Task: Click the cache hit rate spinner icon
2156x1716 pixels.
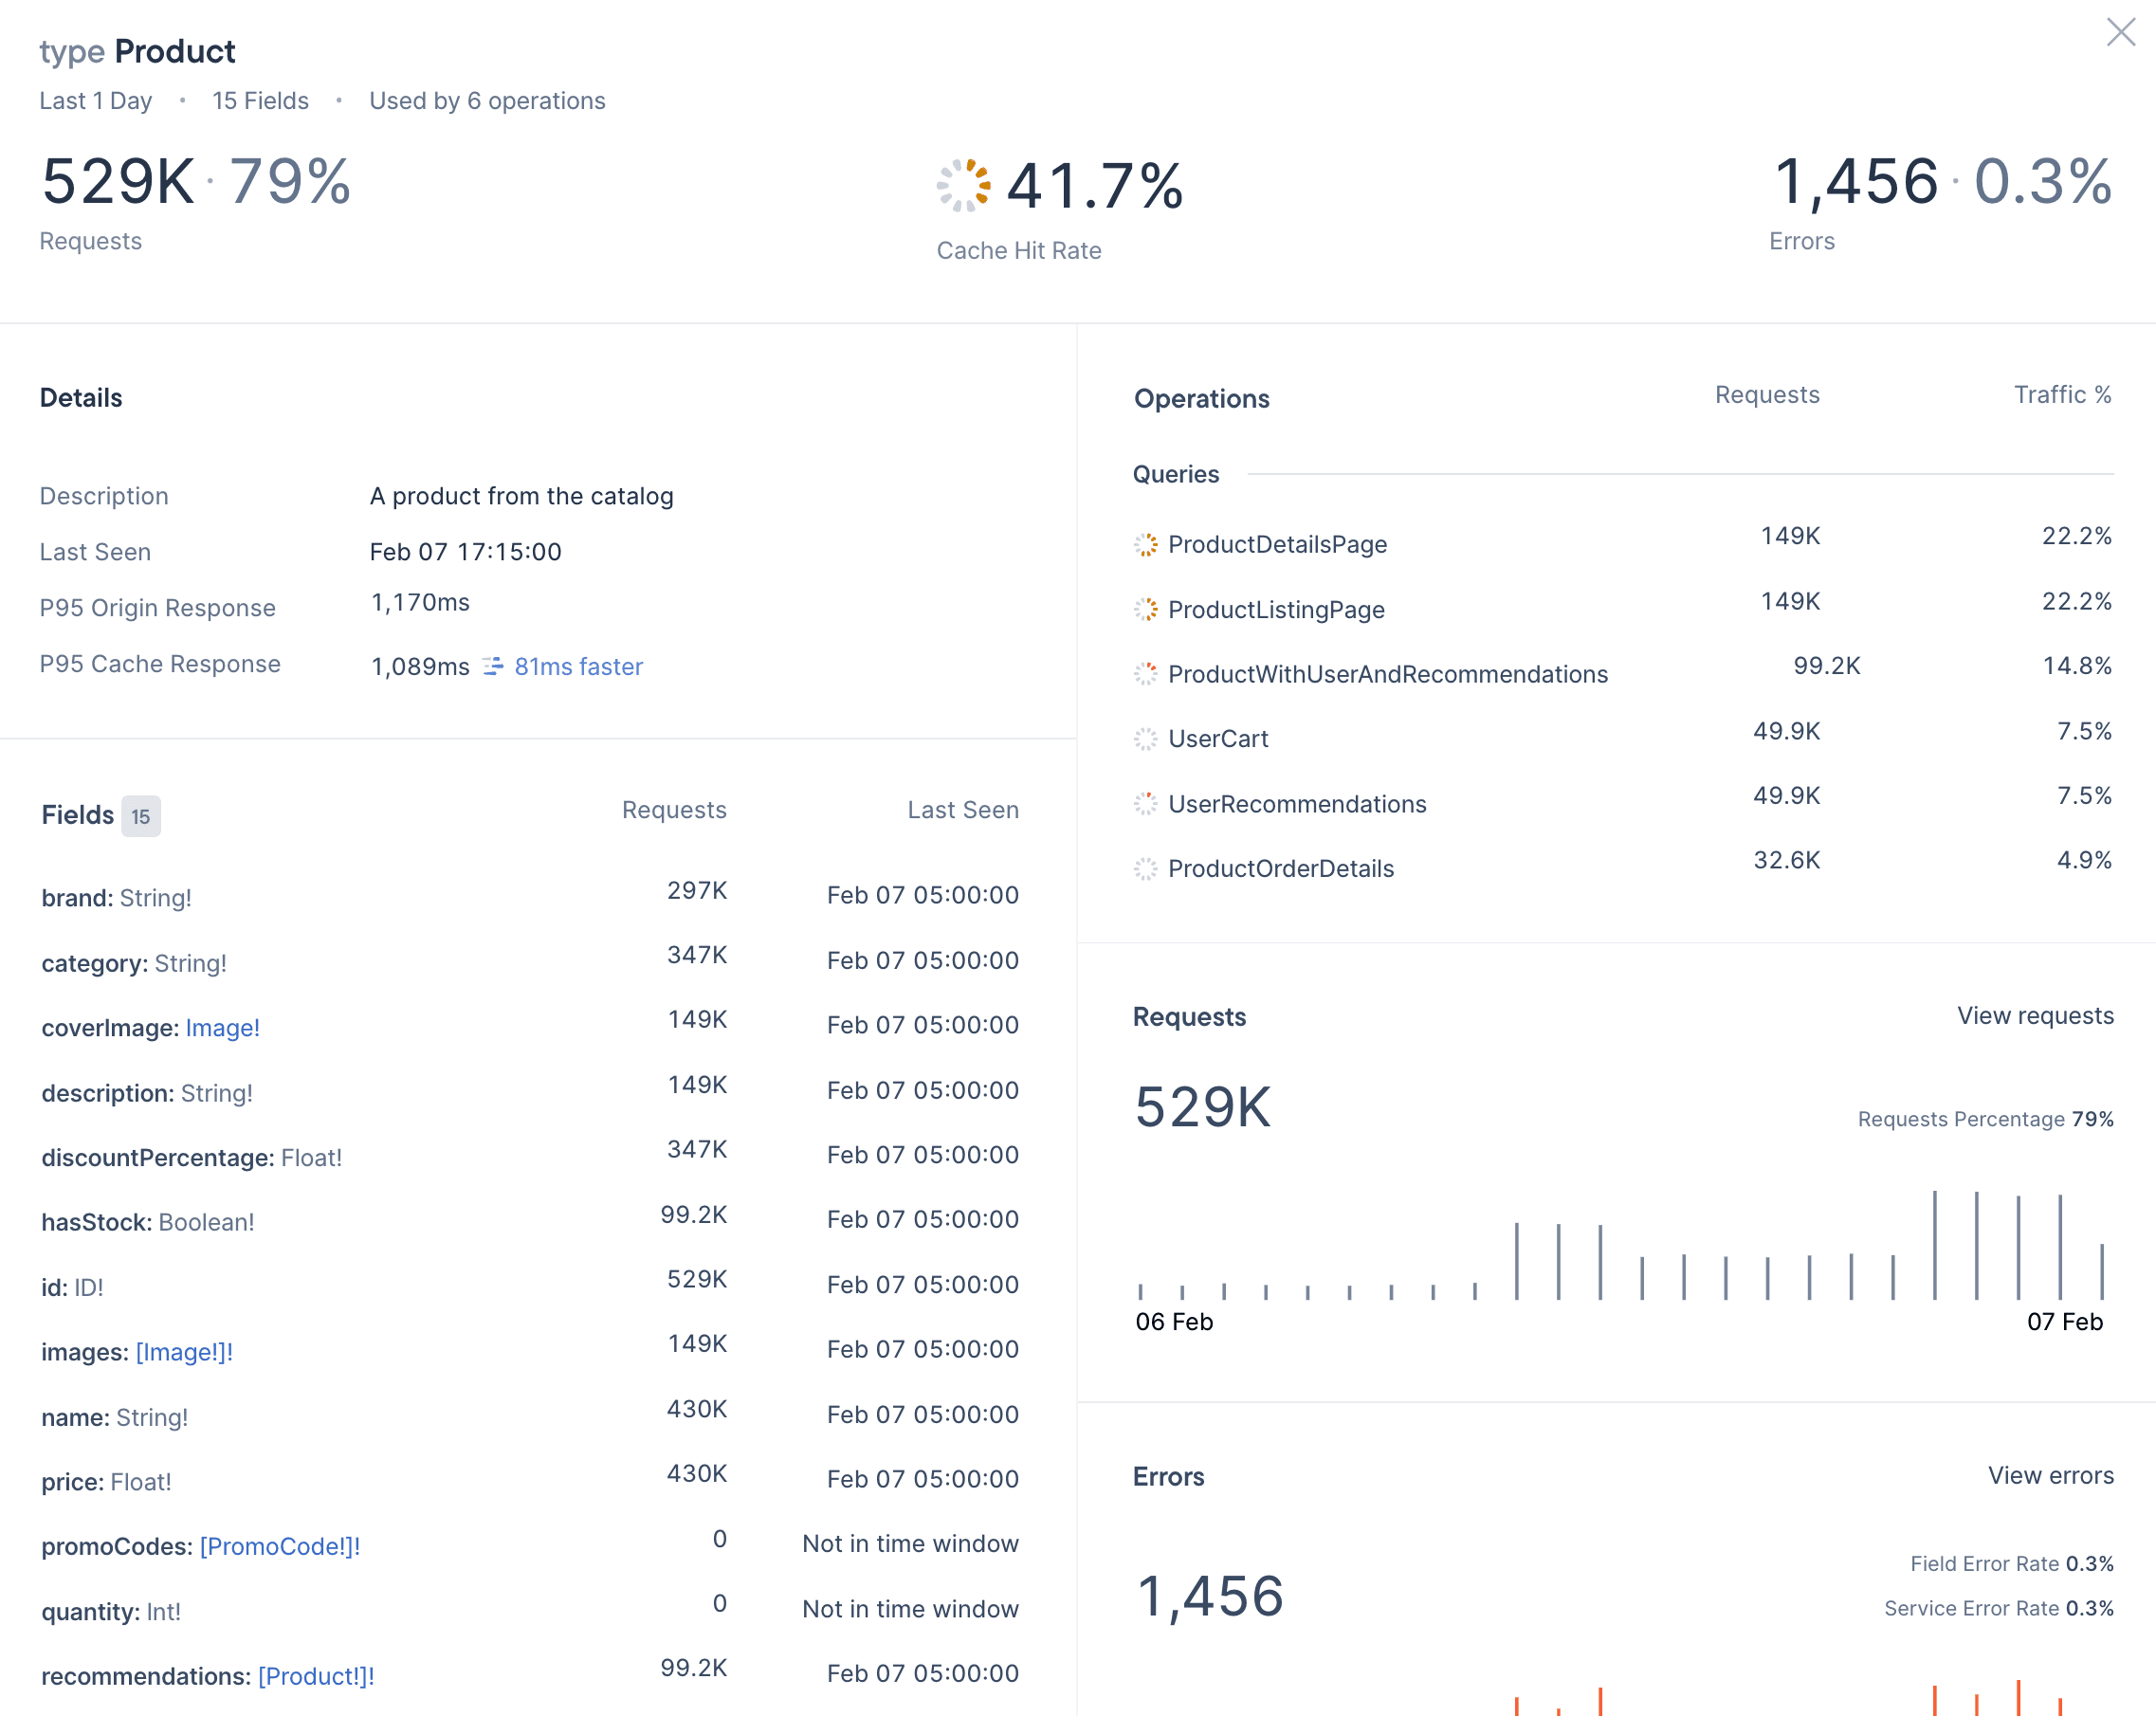Action: click(x=963, y=186)
